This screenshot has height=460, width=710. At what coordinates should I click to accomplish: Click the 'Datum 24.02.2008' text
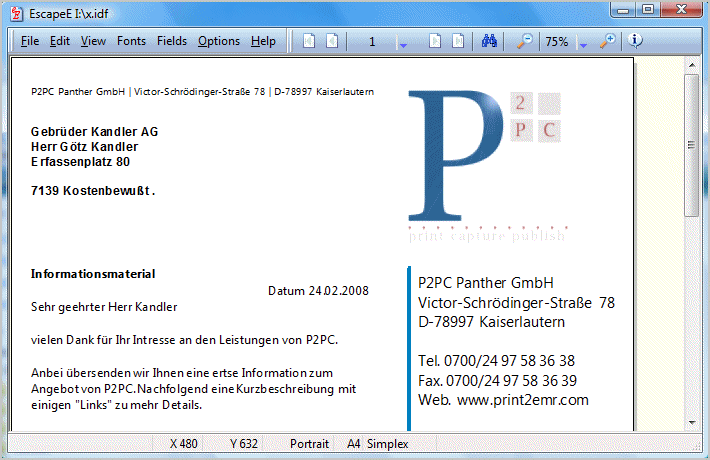tap(318, 291)
